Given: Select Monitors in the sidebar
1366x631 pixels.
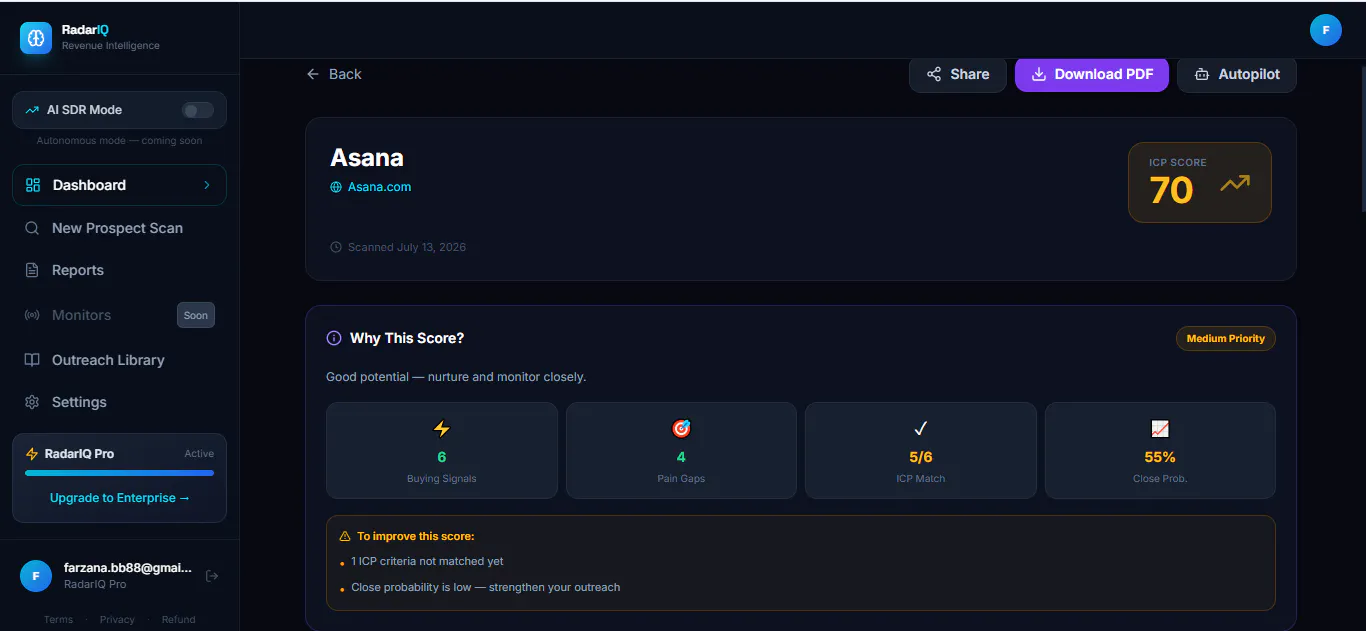Looking at the screenshot, I should 81,315.
